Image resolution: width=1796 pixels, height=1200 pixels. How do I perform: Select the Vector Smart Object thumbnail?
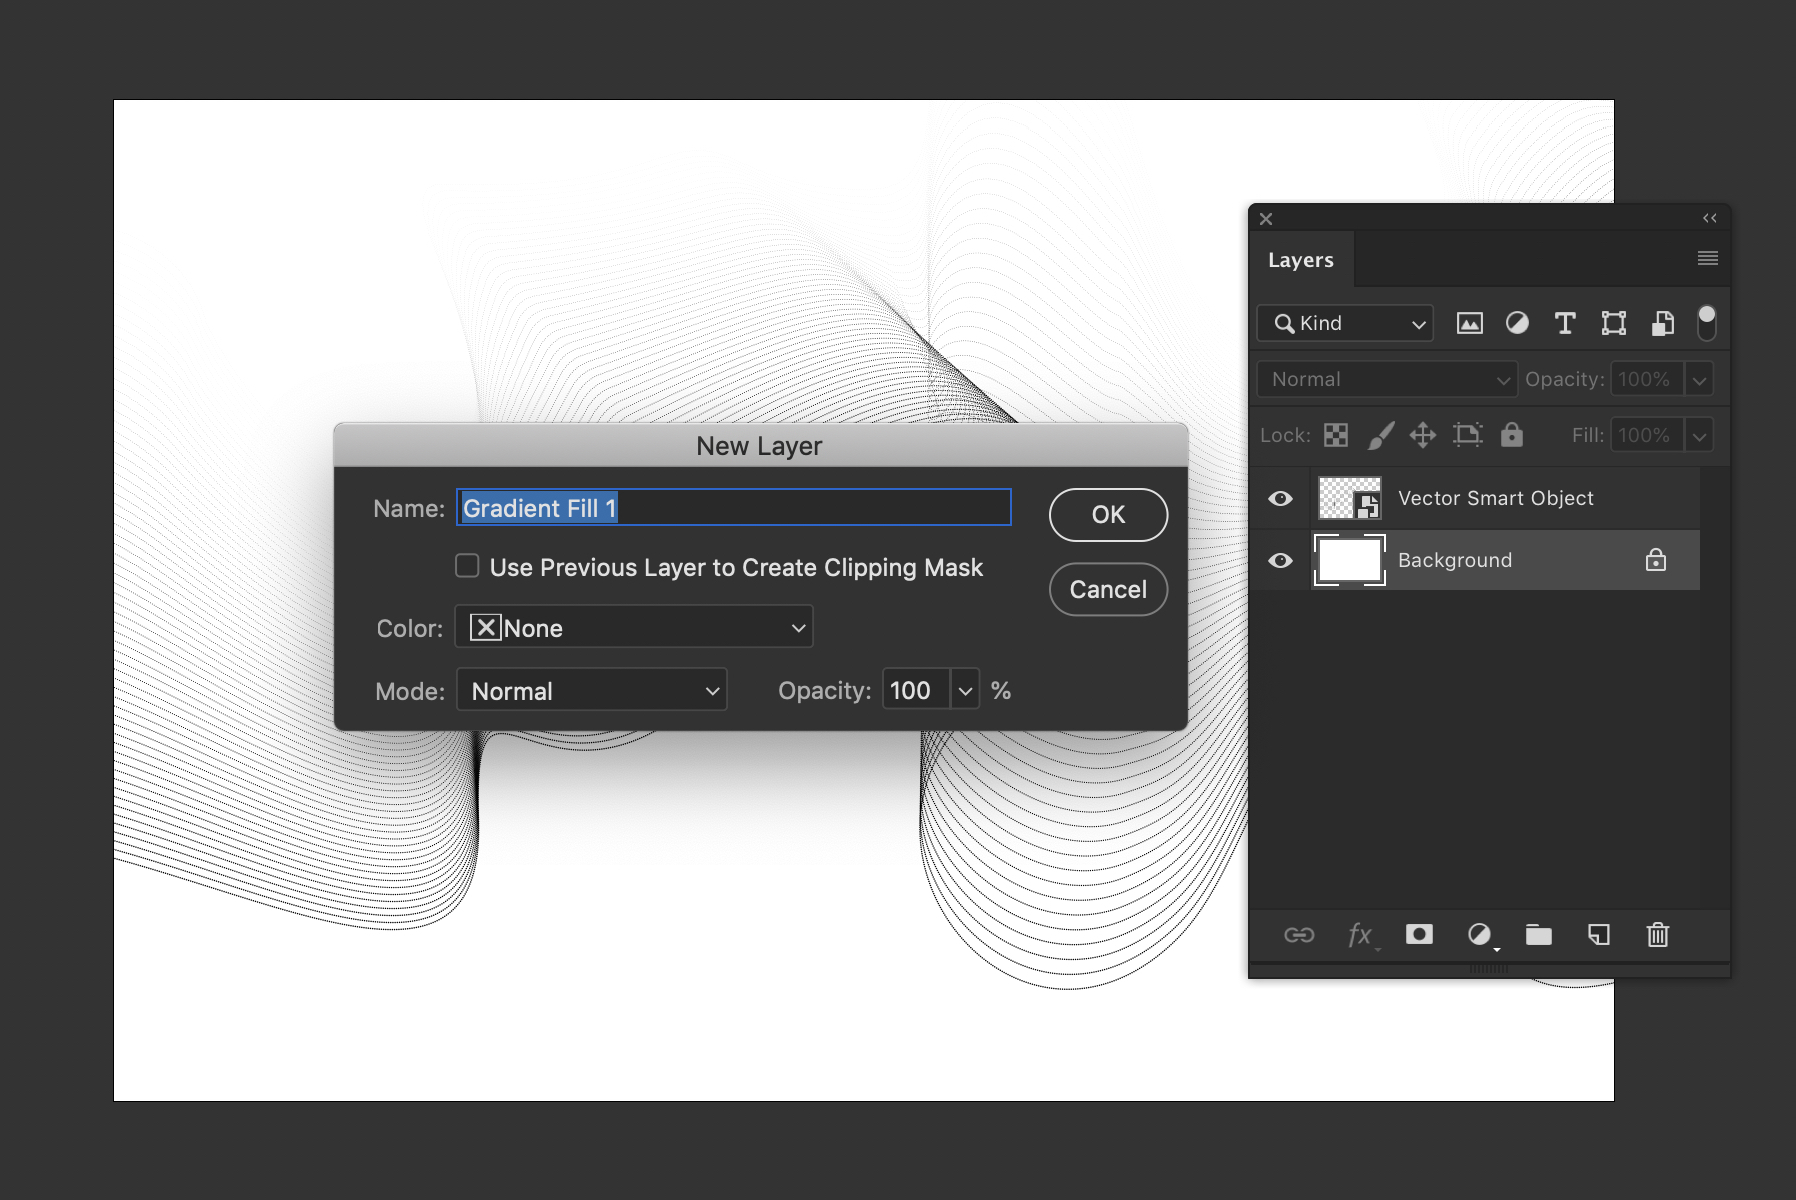[x=1350, y=498]
